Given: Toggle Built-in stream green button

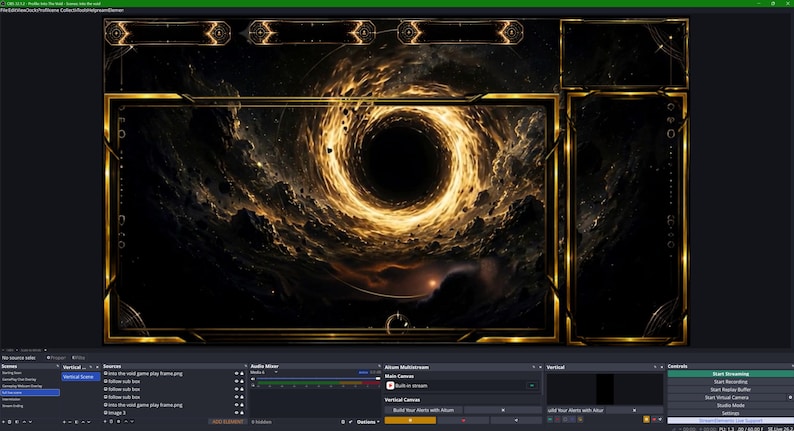Looking at the screenshot, I should click(x=532, y=385).
